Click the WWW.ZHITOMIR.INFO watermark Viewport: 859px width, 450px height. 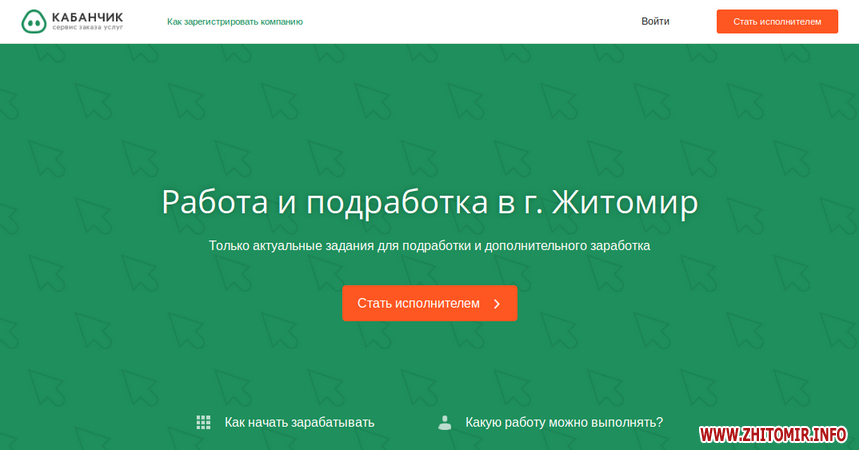773,435
